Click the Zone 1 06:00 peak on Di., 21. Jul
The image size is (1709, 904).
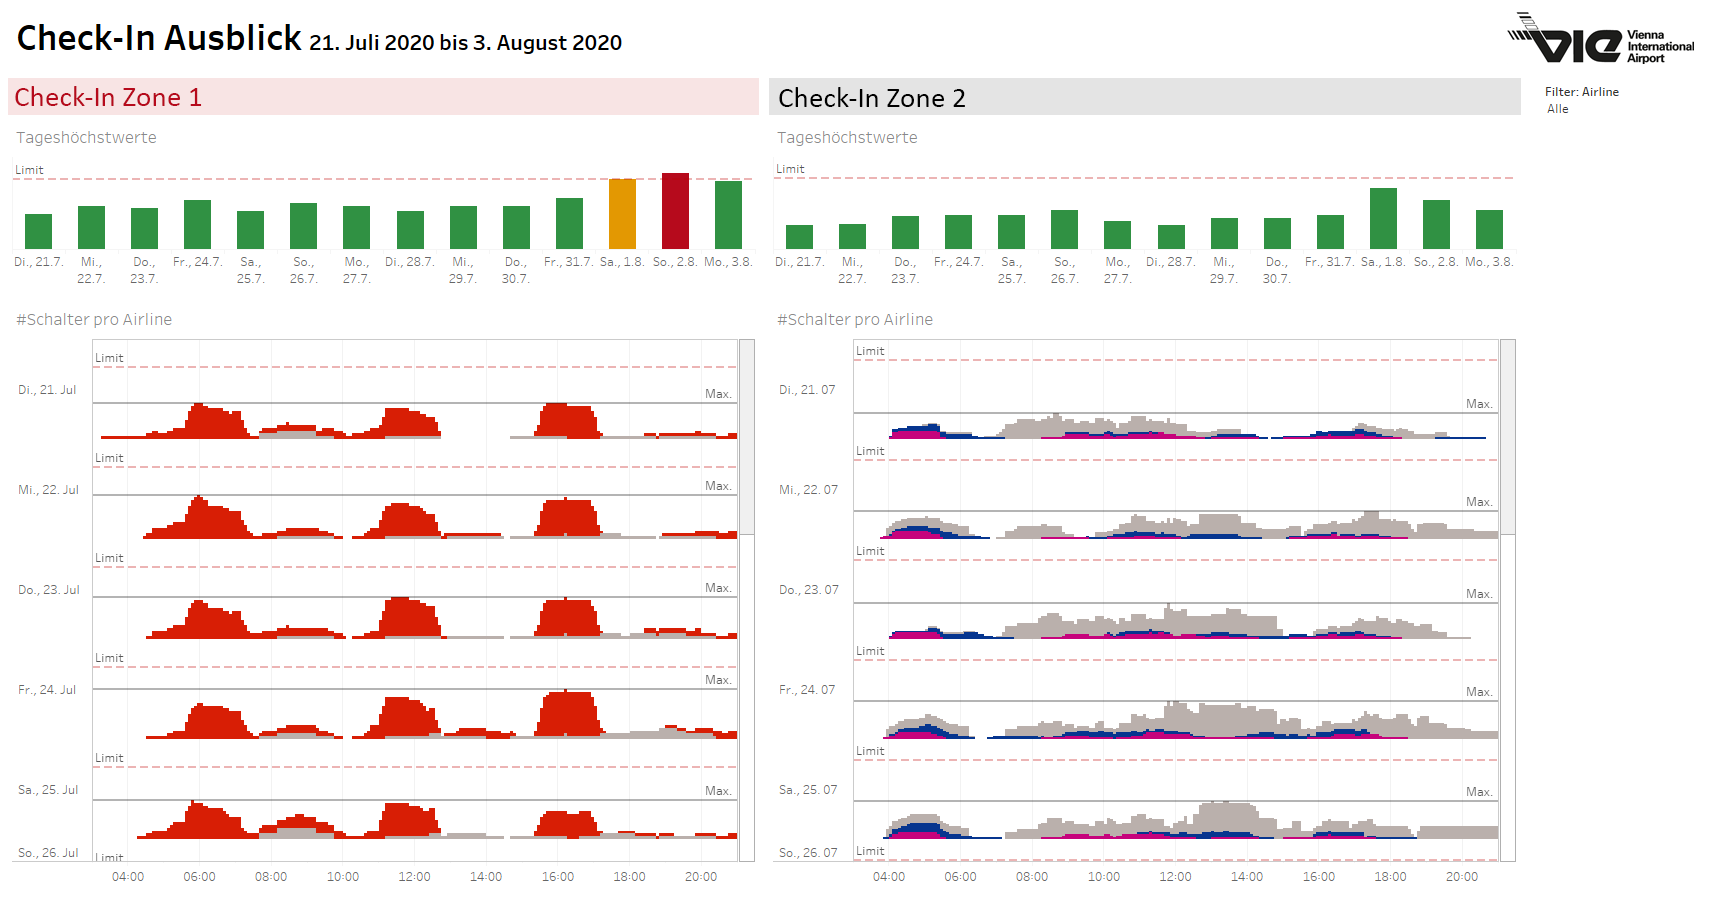(x=205, y=421)
